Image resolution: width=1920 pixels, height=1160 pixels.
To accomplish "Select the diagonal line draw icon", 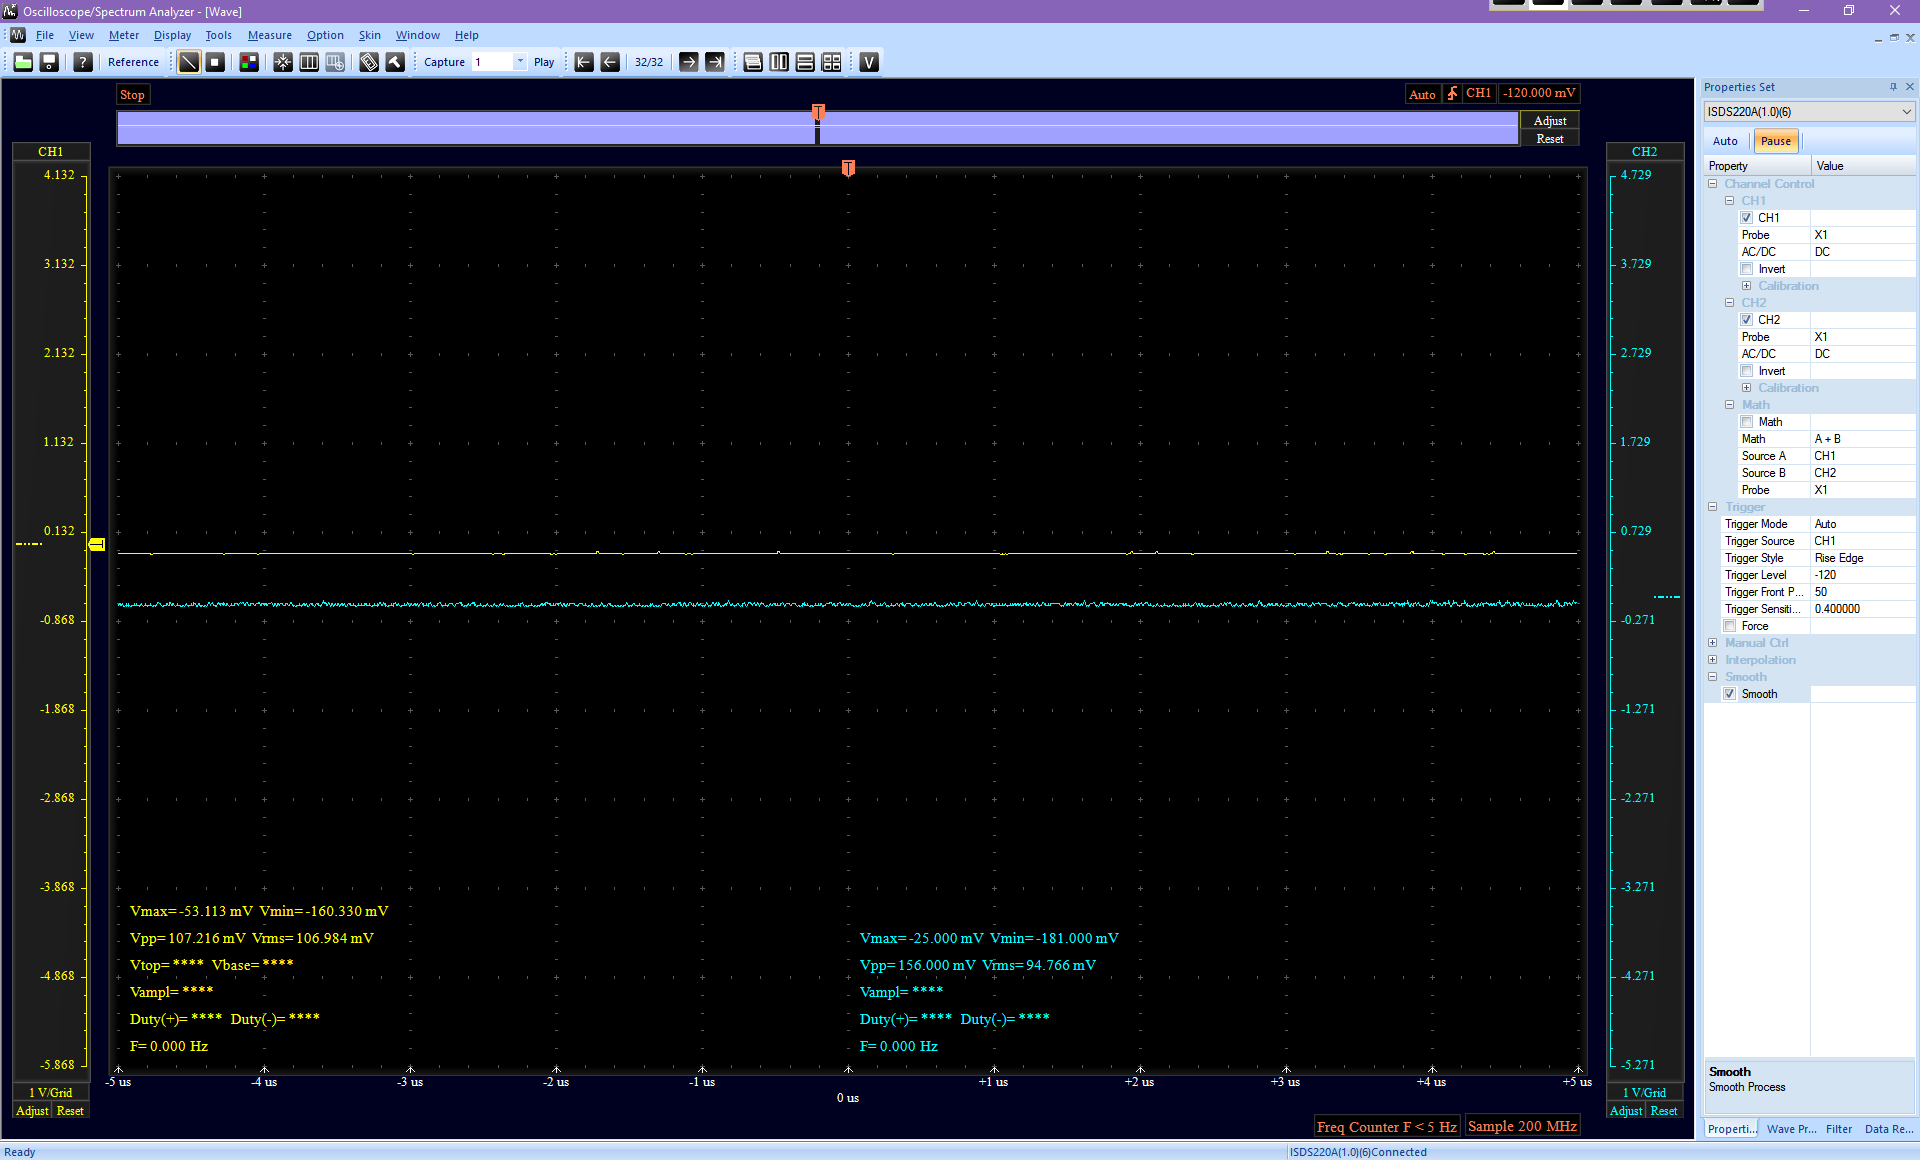I will (189, 62).
